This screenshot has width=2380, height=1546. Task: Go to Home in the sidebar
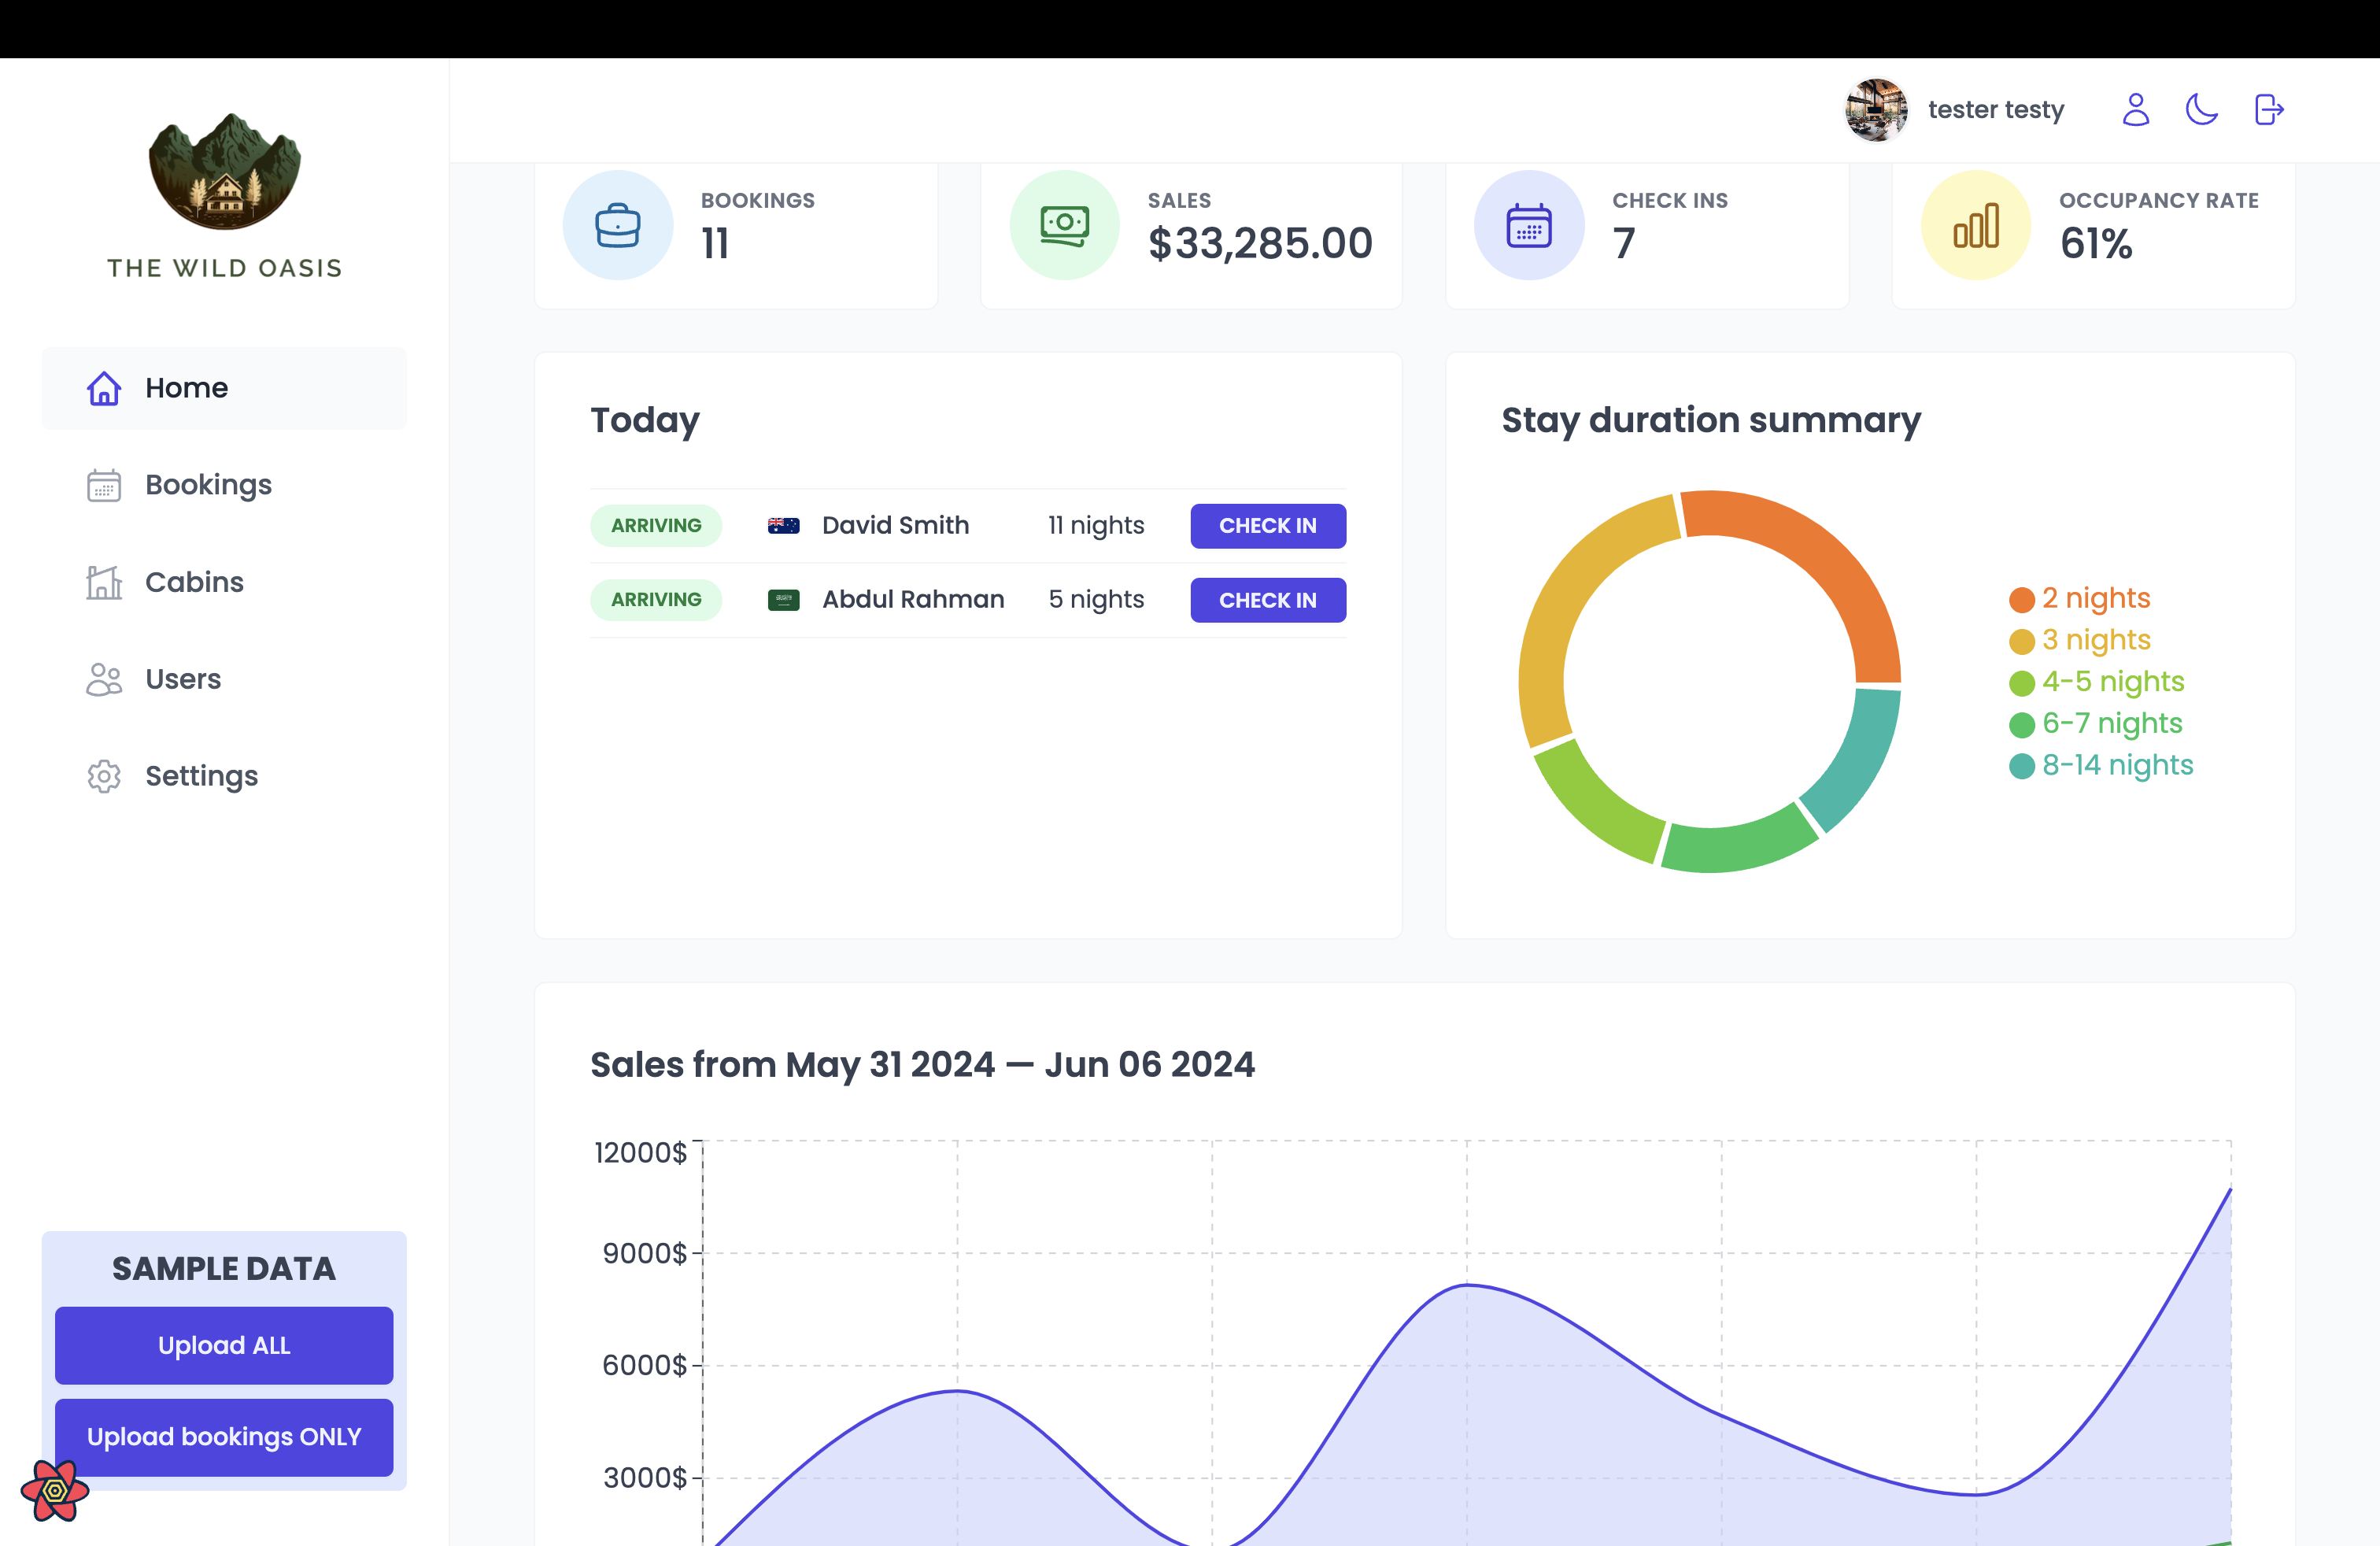point(224,388)
